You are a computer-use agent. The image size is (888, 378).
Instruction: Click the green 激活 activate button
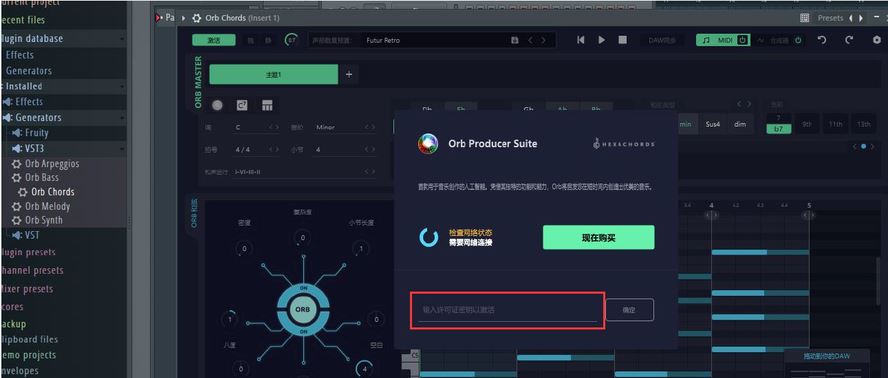click(214, 40)
